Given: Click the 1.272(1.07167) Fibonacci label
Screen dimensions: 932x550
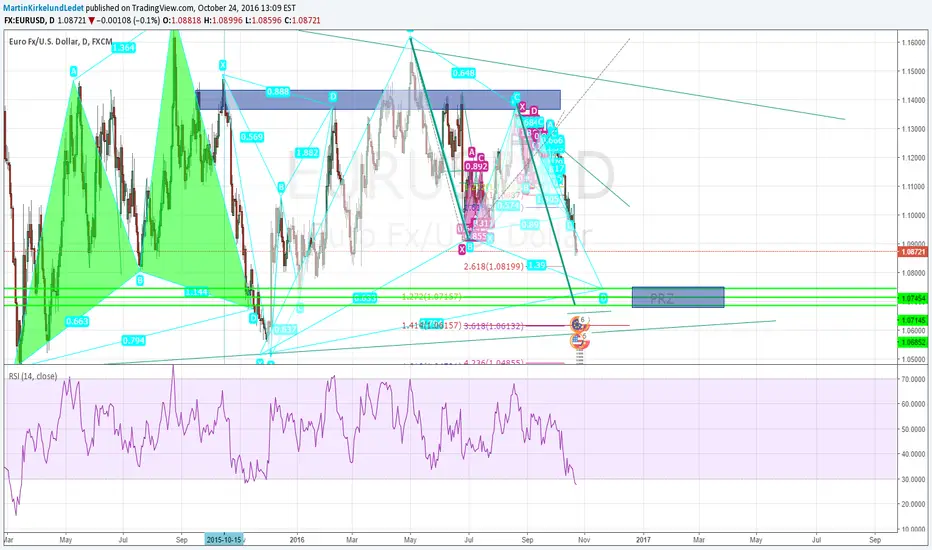Looking at the screenshot, I should tap(432, 297).
